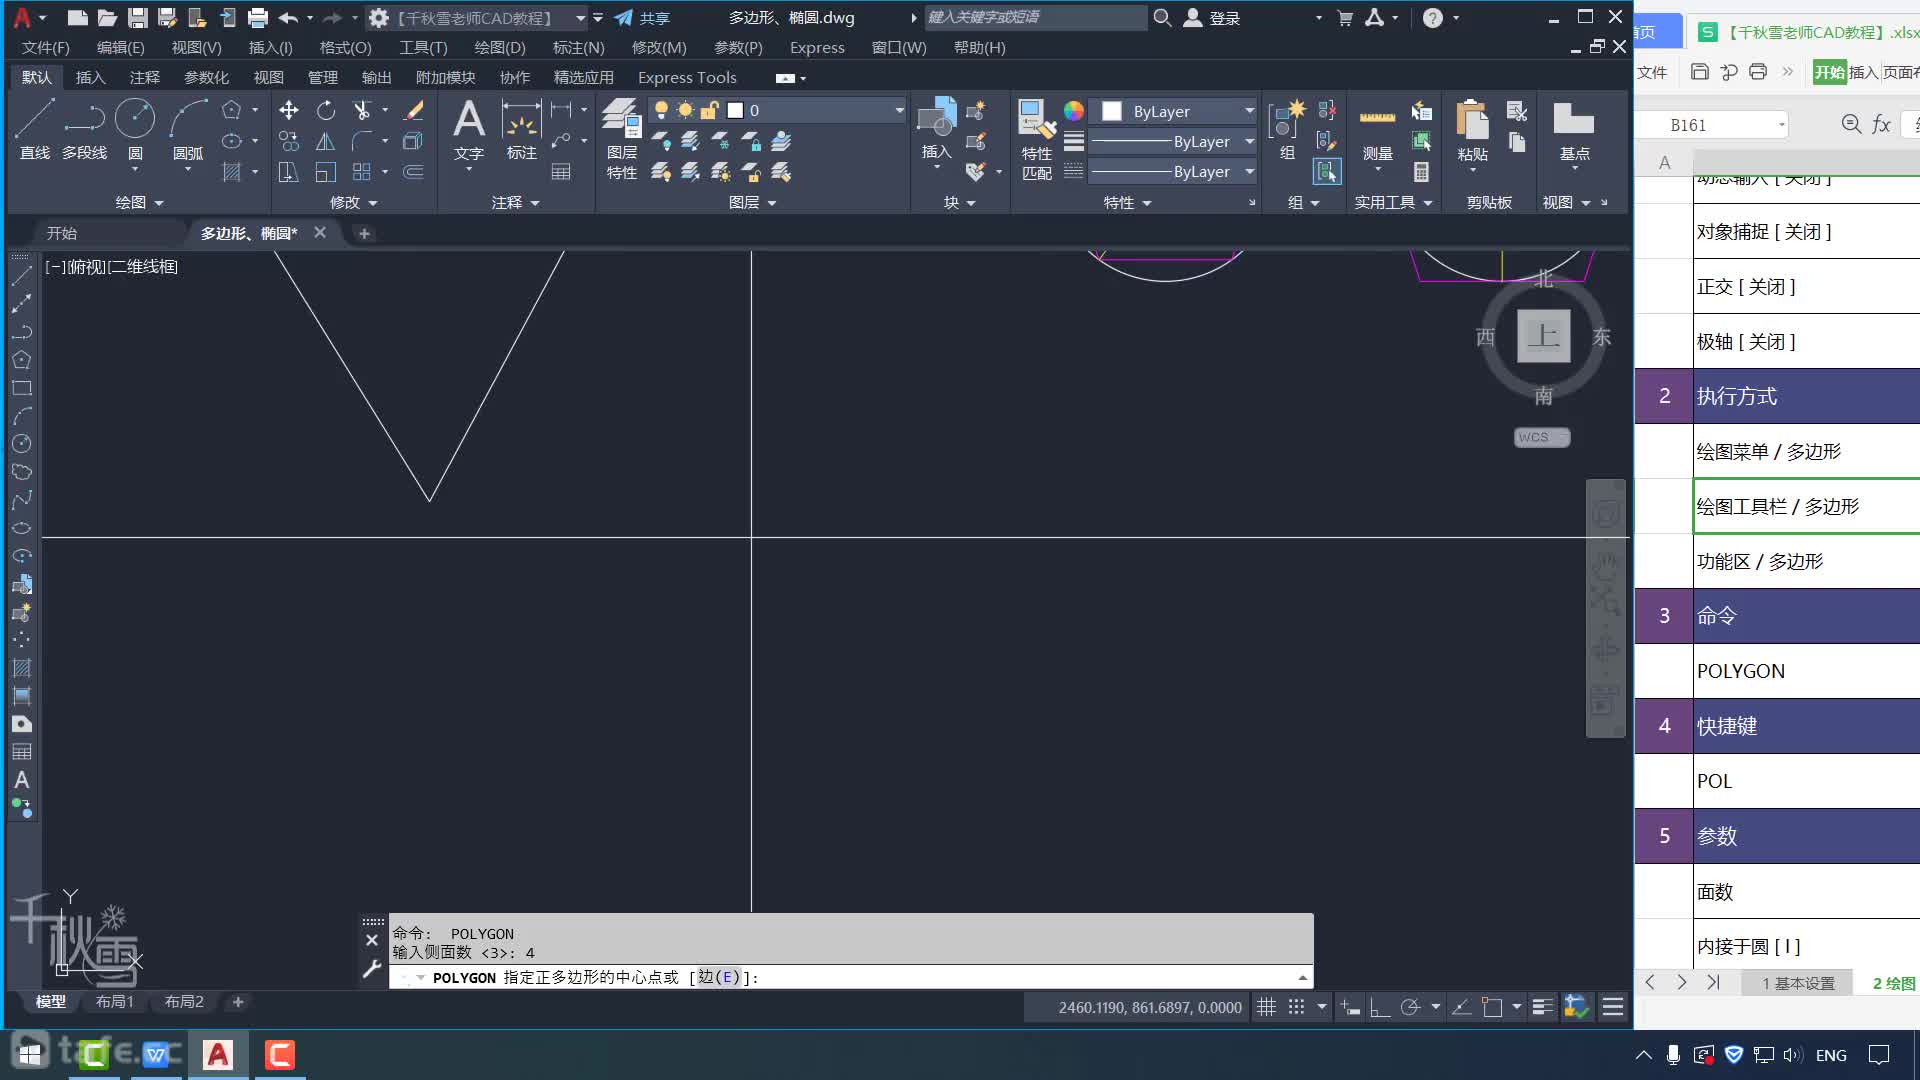Switch to the Annotate (注释) ribbon tab
The image size is (1920, 1080).
point(144,77)
